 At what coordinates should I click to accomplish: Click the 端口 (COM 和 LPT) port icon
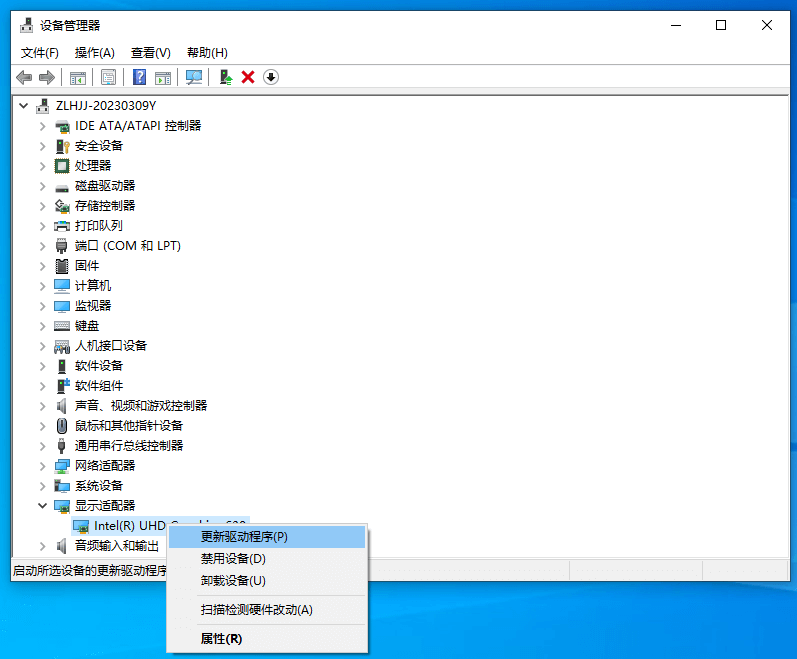click(62, 246)
